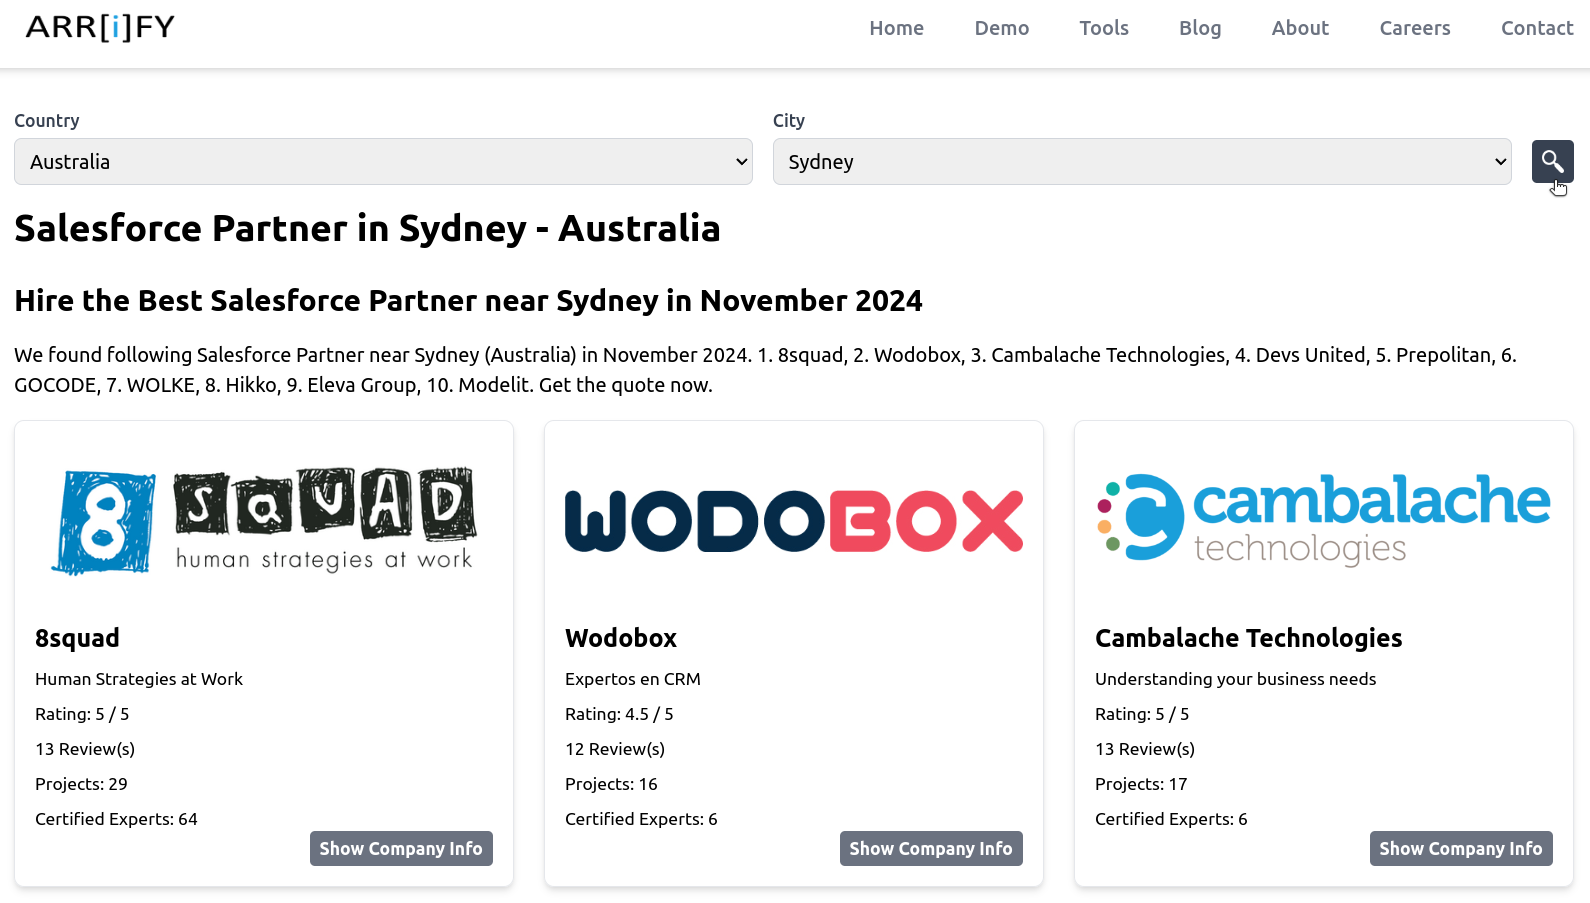Viewport: 1590px width, 903px height.
Task: Select the Cambalache Technologies name heading
Action: pos(1248,638)
